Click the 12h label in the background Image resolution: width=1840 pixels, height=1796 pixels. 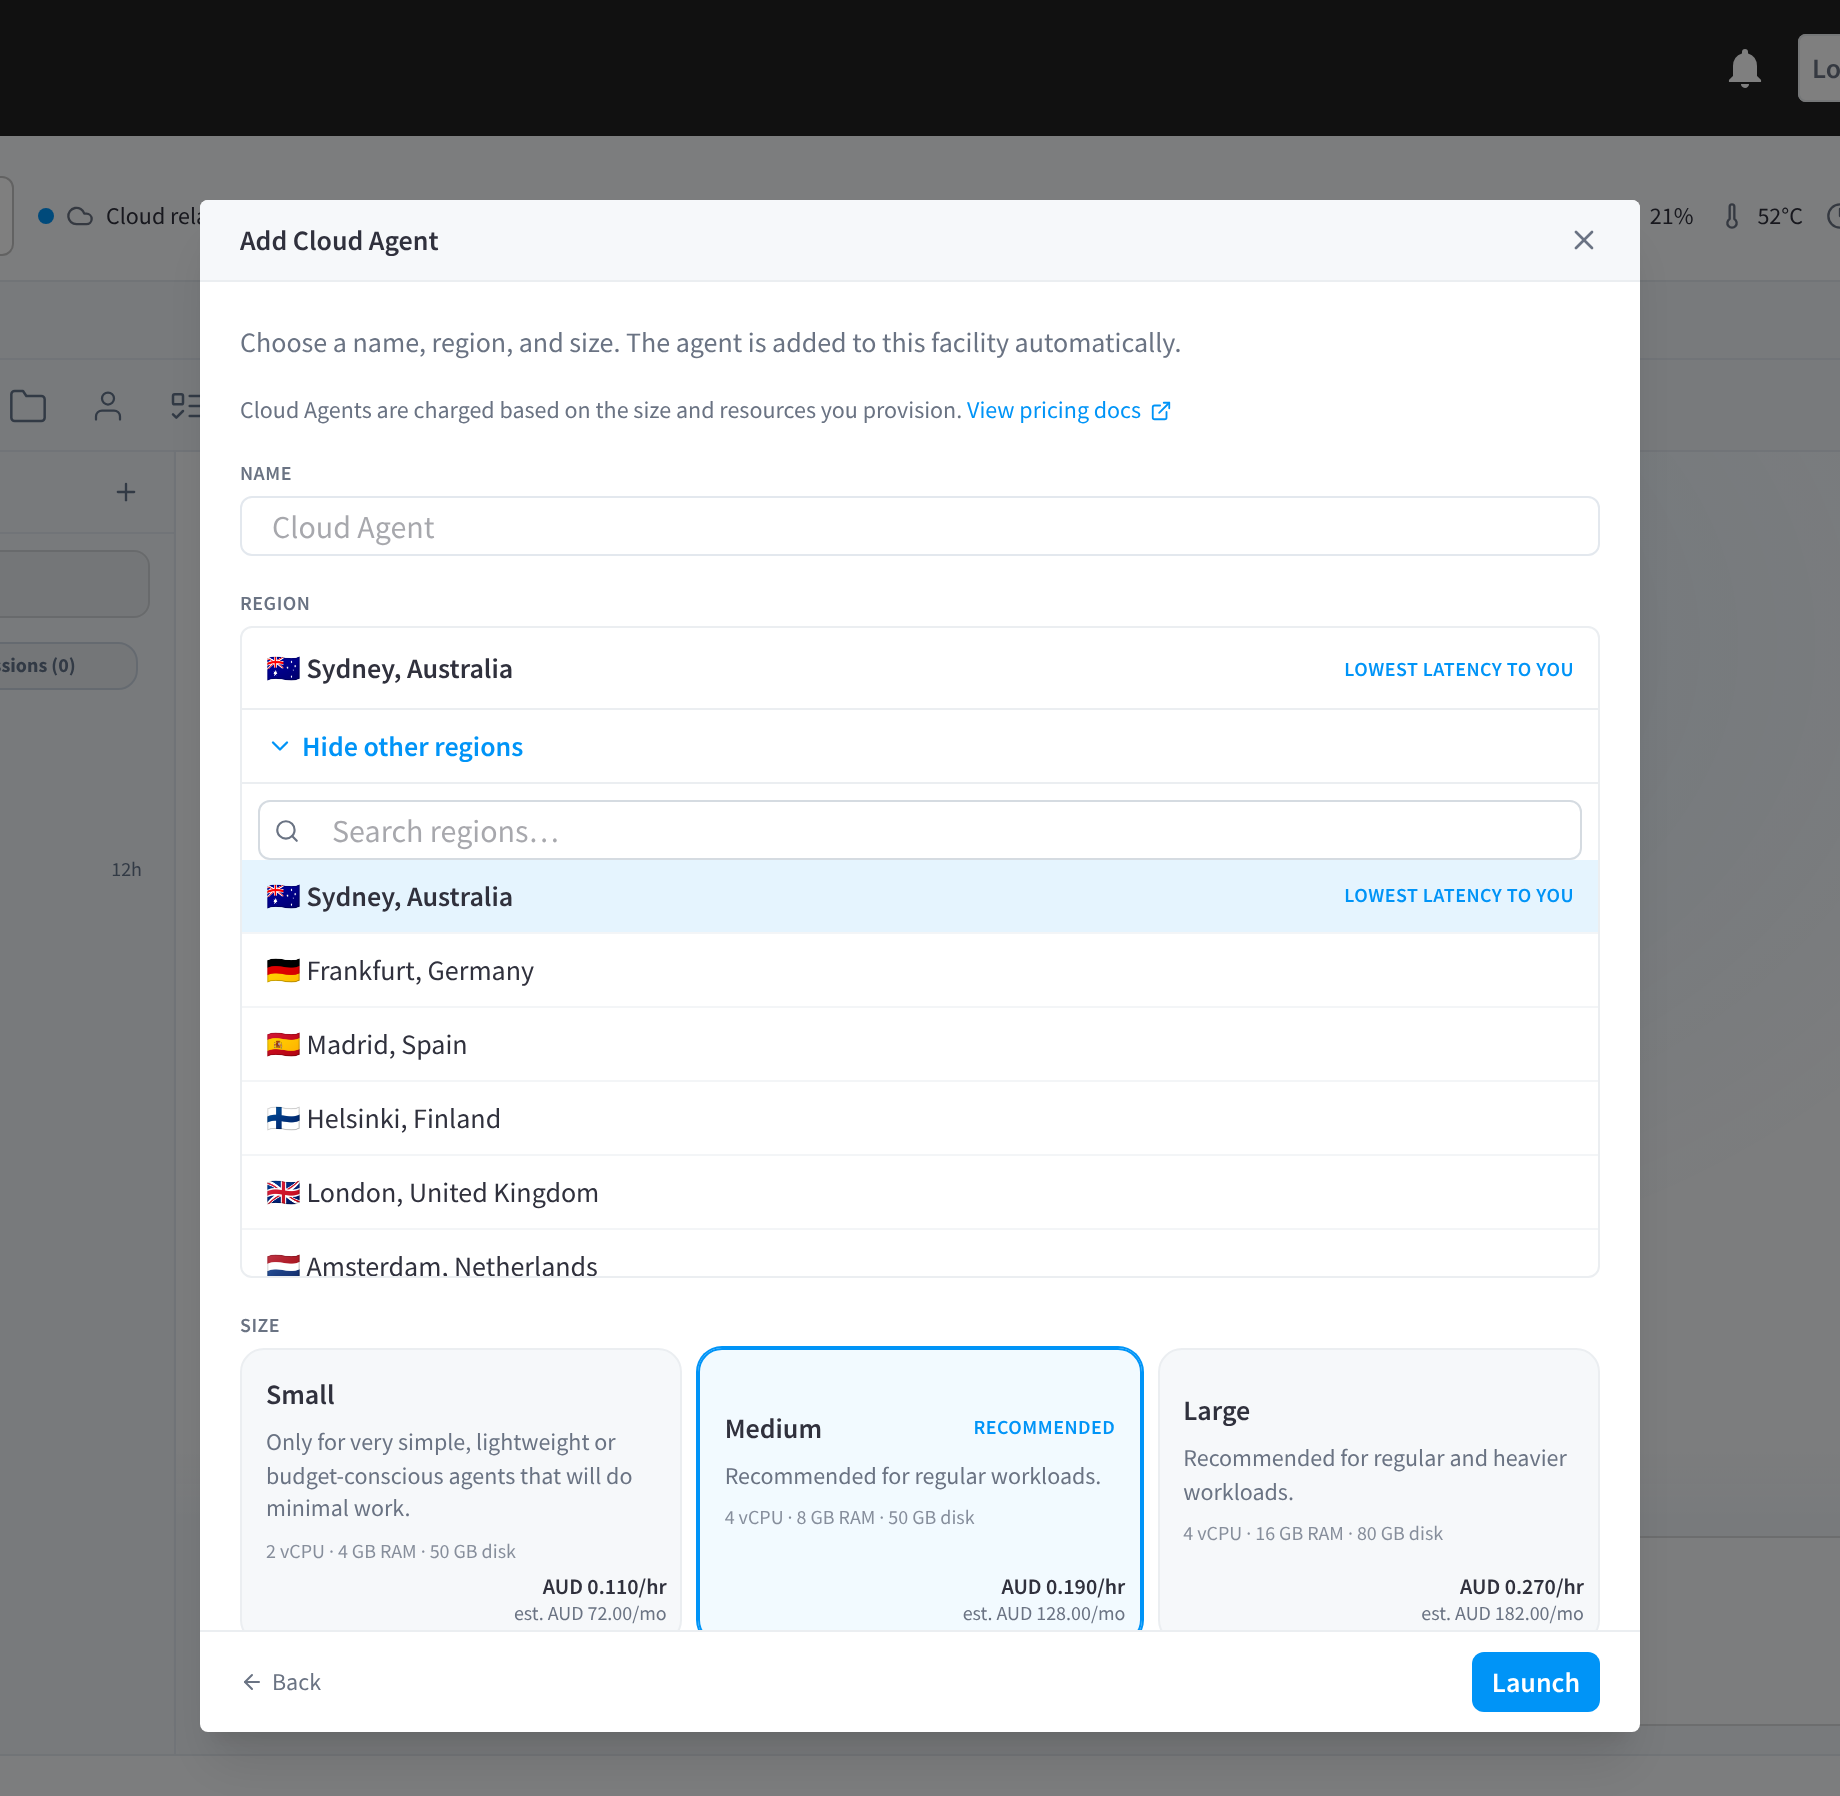[x=126, y=869]
